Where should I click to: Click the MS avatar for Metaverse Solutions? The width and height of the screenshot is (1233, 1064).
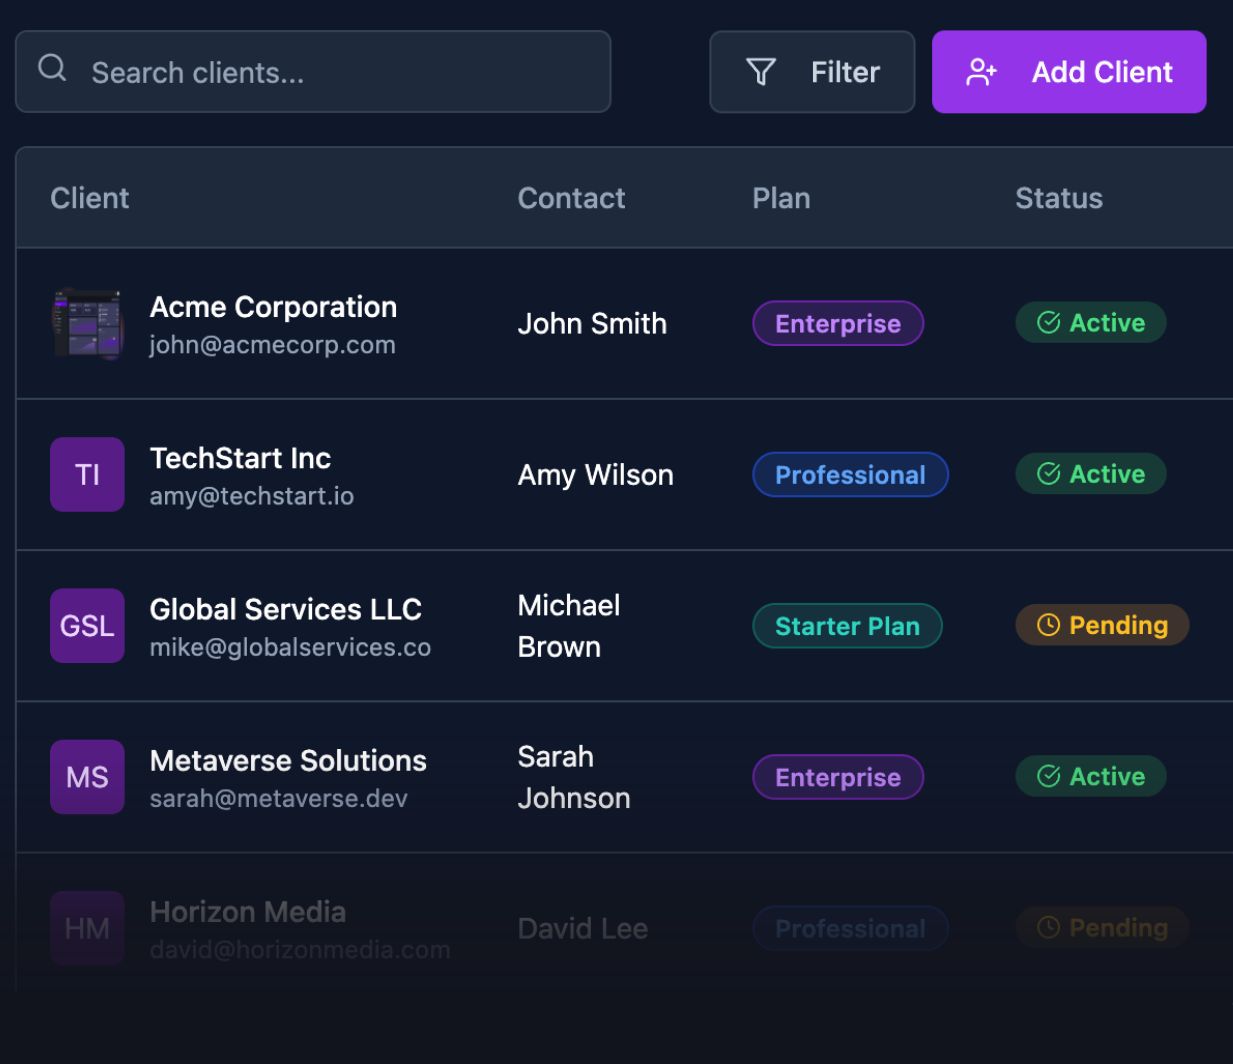(x=87, y=777)
